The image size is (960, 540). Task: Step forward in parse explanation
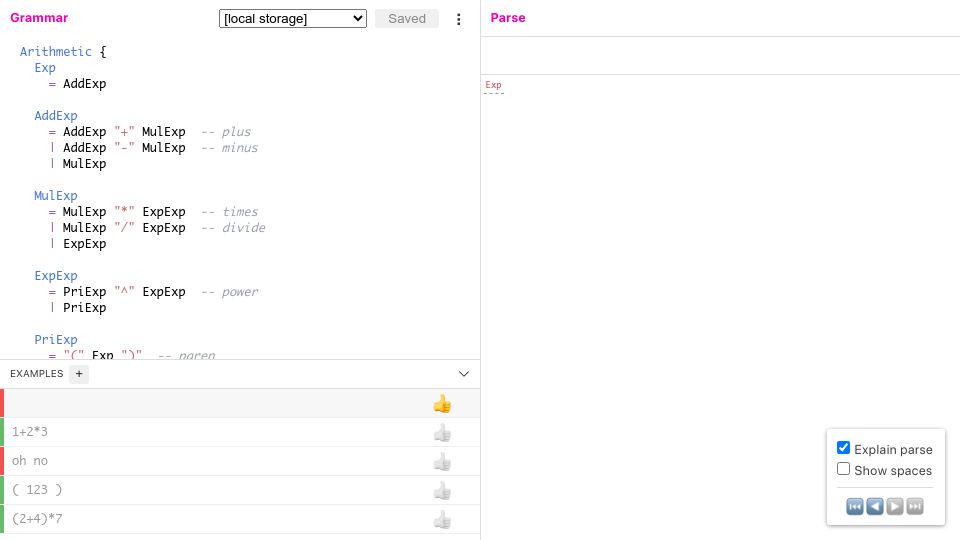[895, 506]
